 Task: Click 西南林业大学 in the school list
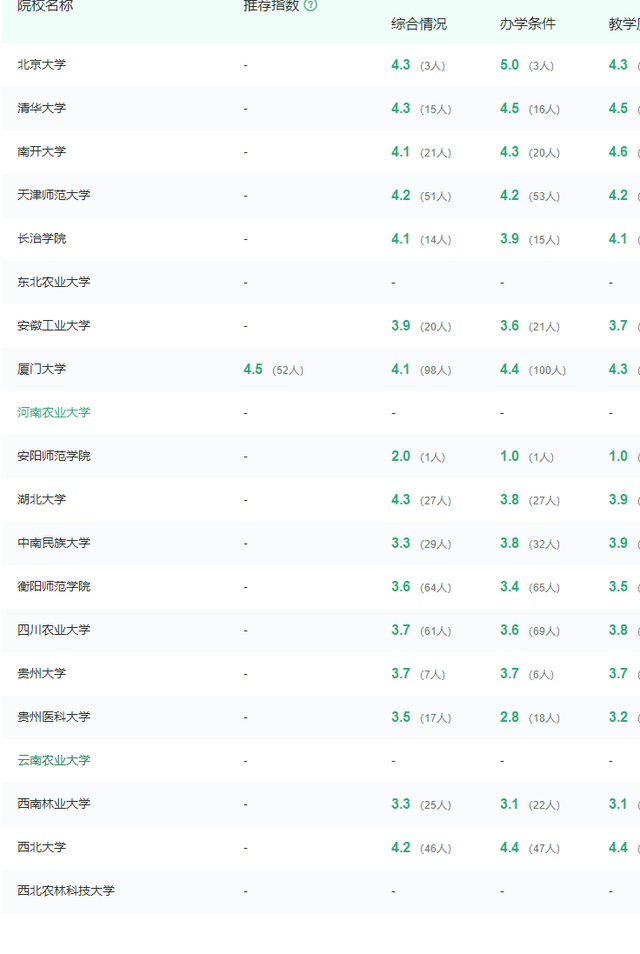coord(54,804)
